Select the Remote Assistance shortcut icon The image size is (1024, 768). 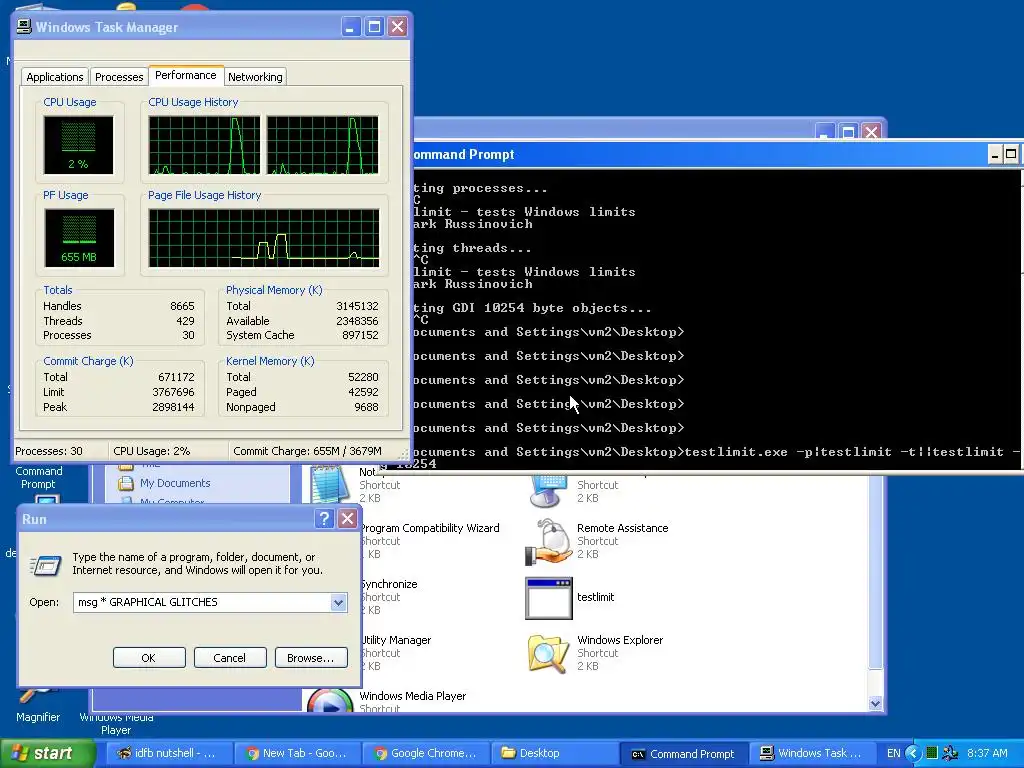click(x=549, y=542)
